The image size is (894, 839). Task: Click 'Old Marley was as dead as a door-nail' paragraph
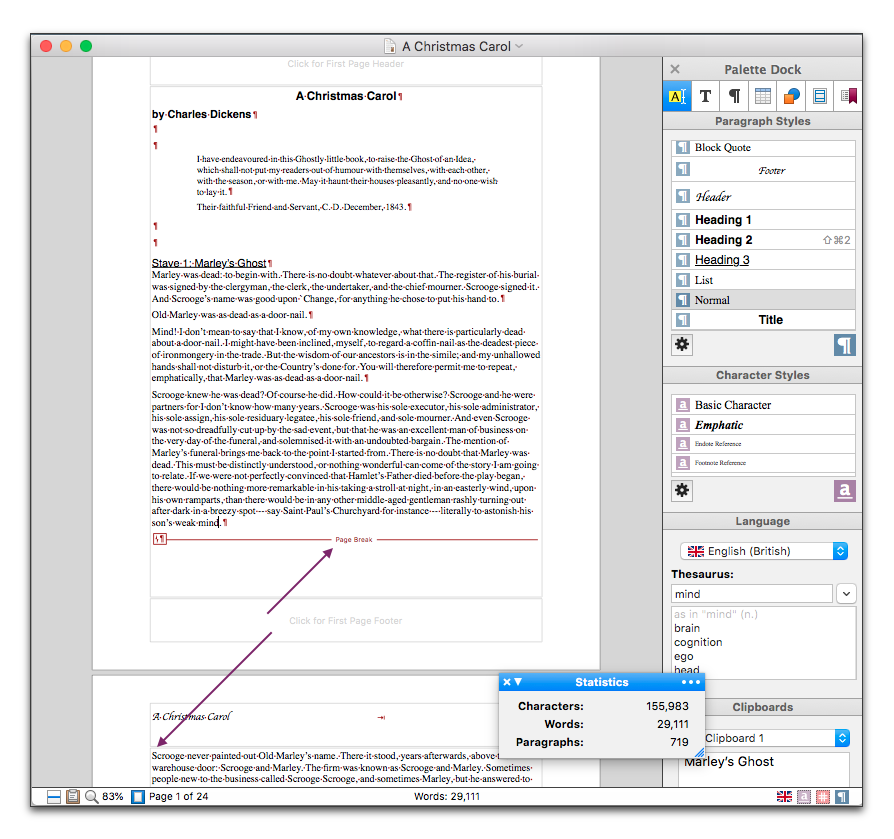[229, 315]
